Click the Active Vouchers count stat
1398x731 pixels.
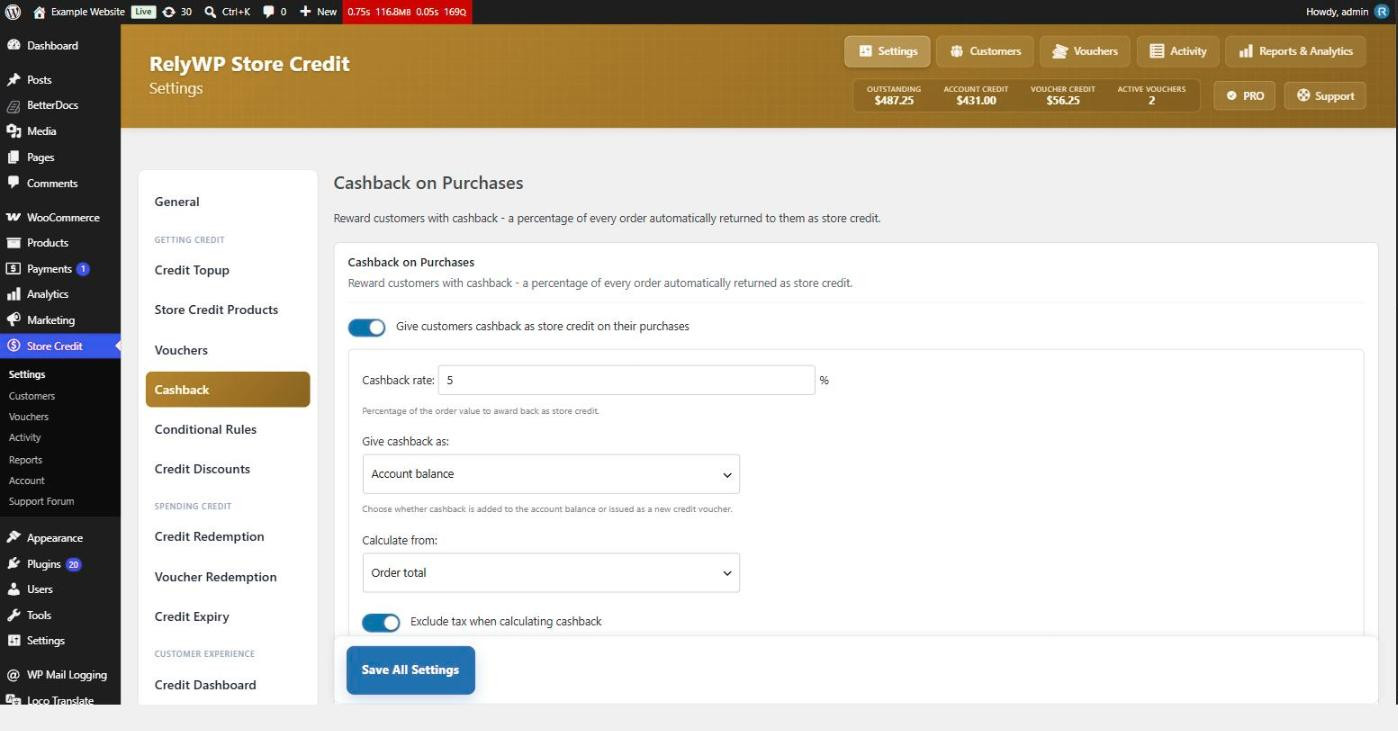click(1152, 95)
